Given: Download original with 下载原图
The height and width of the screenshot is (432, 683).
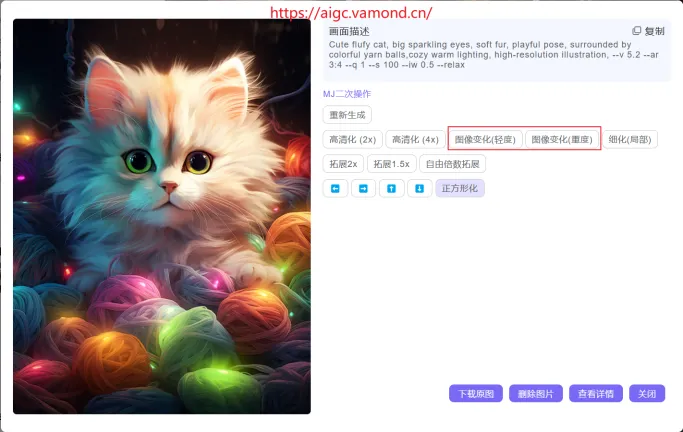Looking at the screenshot, I should (476, 394).
